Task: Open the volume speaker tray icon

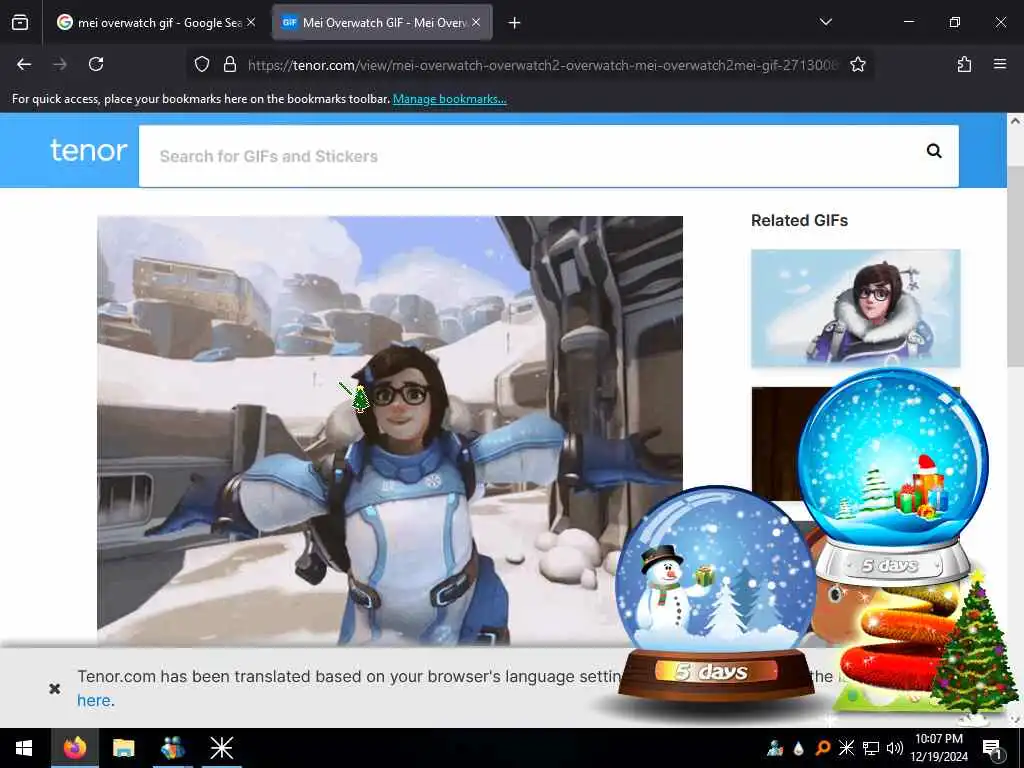Action: 895,748
